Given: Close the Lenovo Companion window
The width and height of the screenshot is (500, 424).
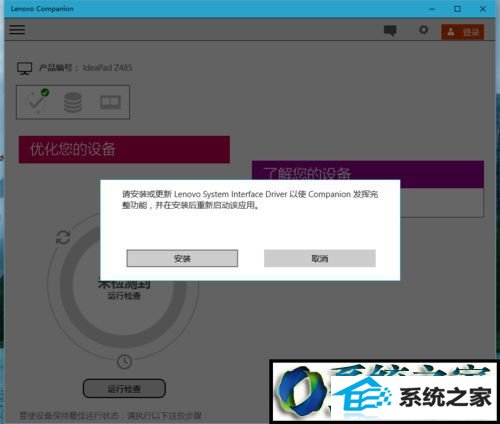Looking at the screenshot, I should [x=483, y=9].
